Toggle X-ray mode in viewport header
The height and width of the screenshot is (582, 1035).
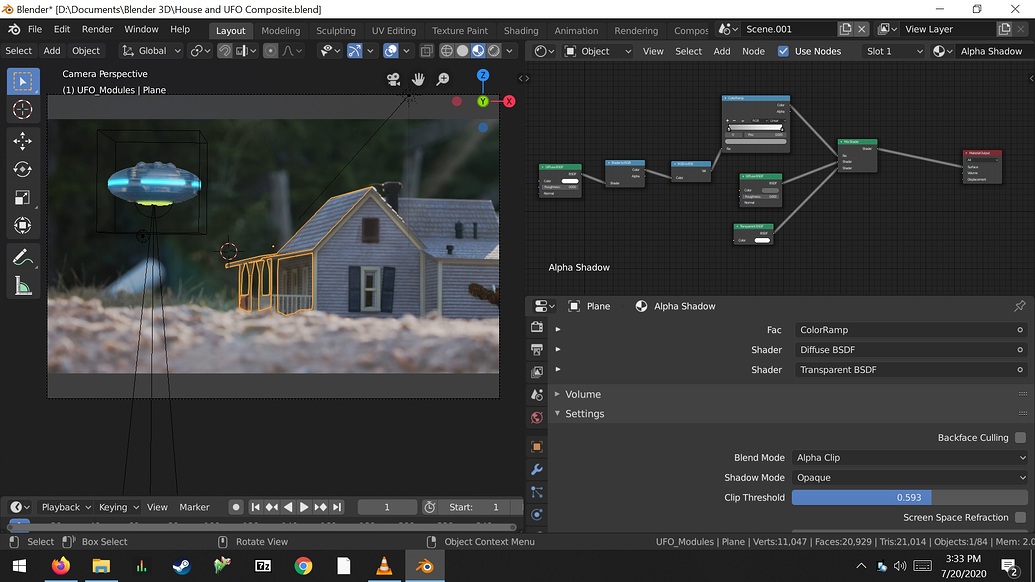tap(426, 51)
